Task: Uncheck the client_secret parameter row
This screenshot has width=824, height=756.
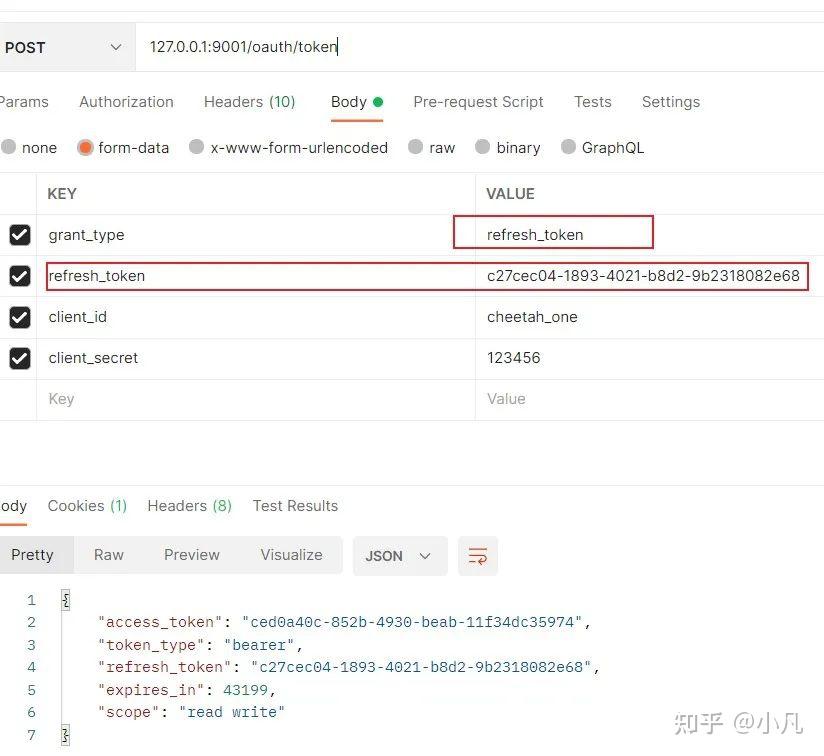Action: [19, 357]
